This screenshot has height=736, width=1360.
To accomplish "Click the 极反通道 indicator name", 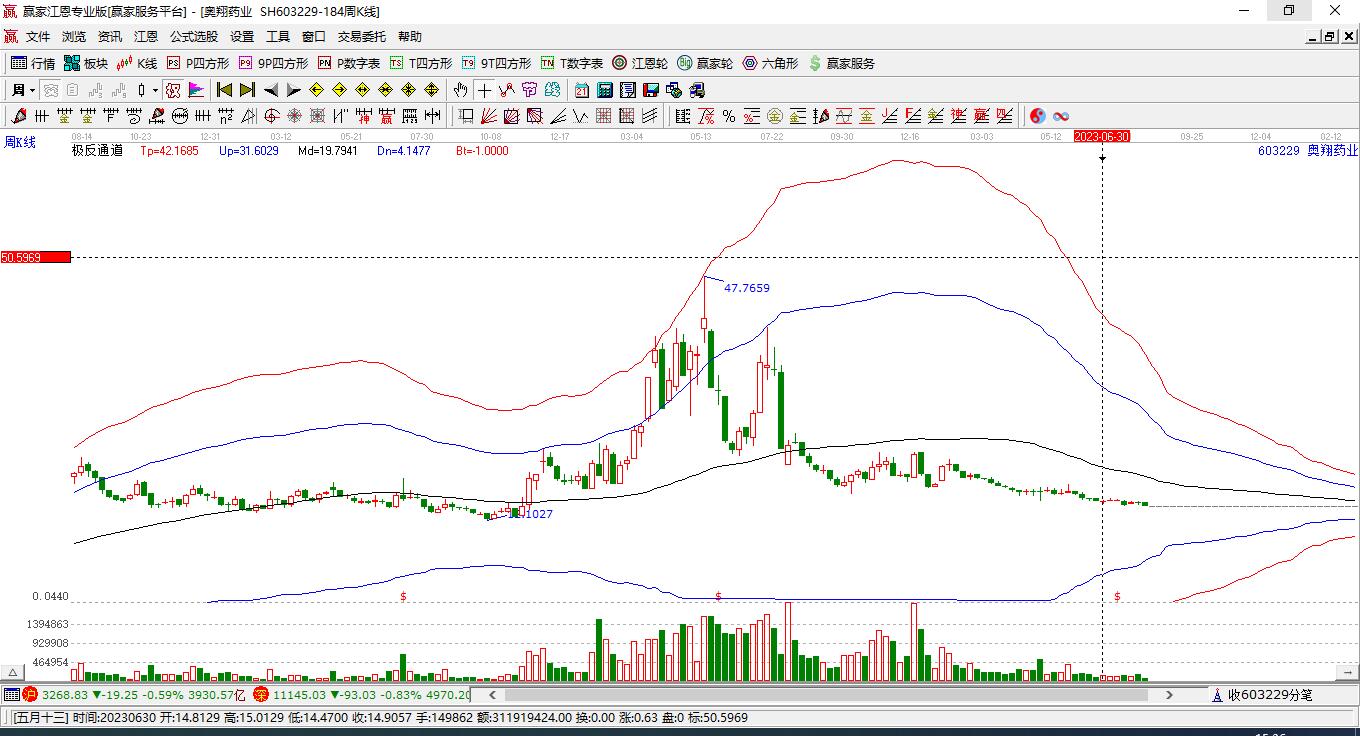I will [97, 151].
